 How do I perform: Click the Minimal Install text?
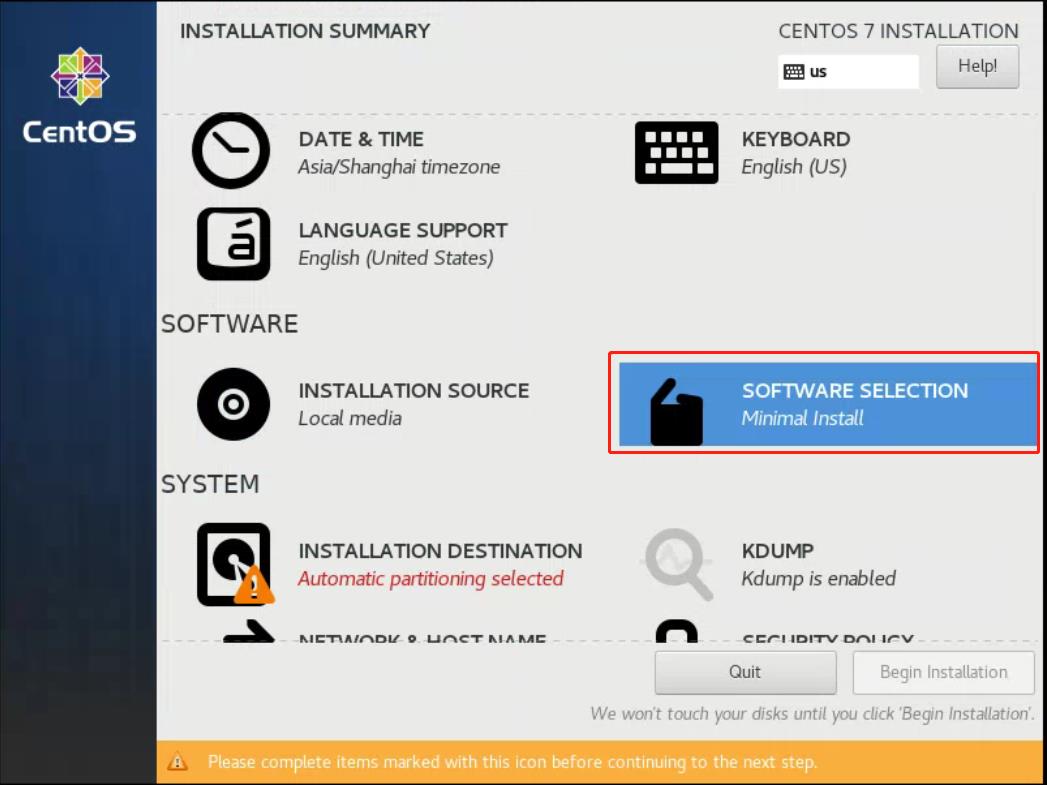click(803, 419)
